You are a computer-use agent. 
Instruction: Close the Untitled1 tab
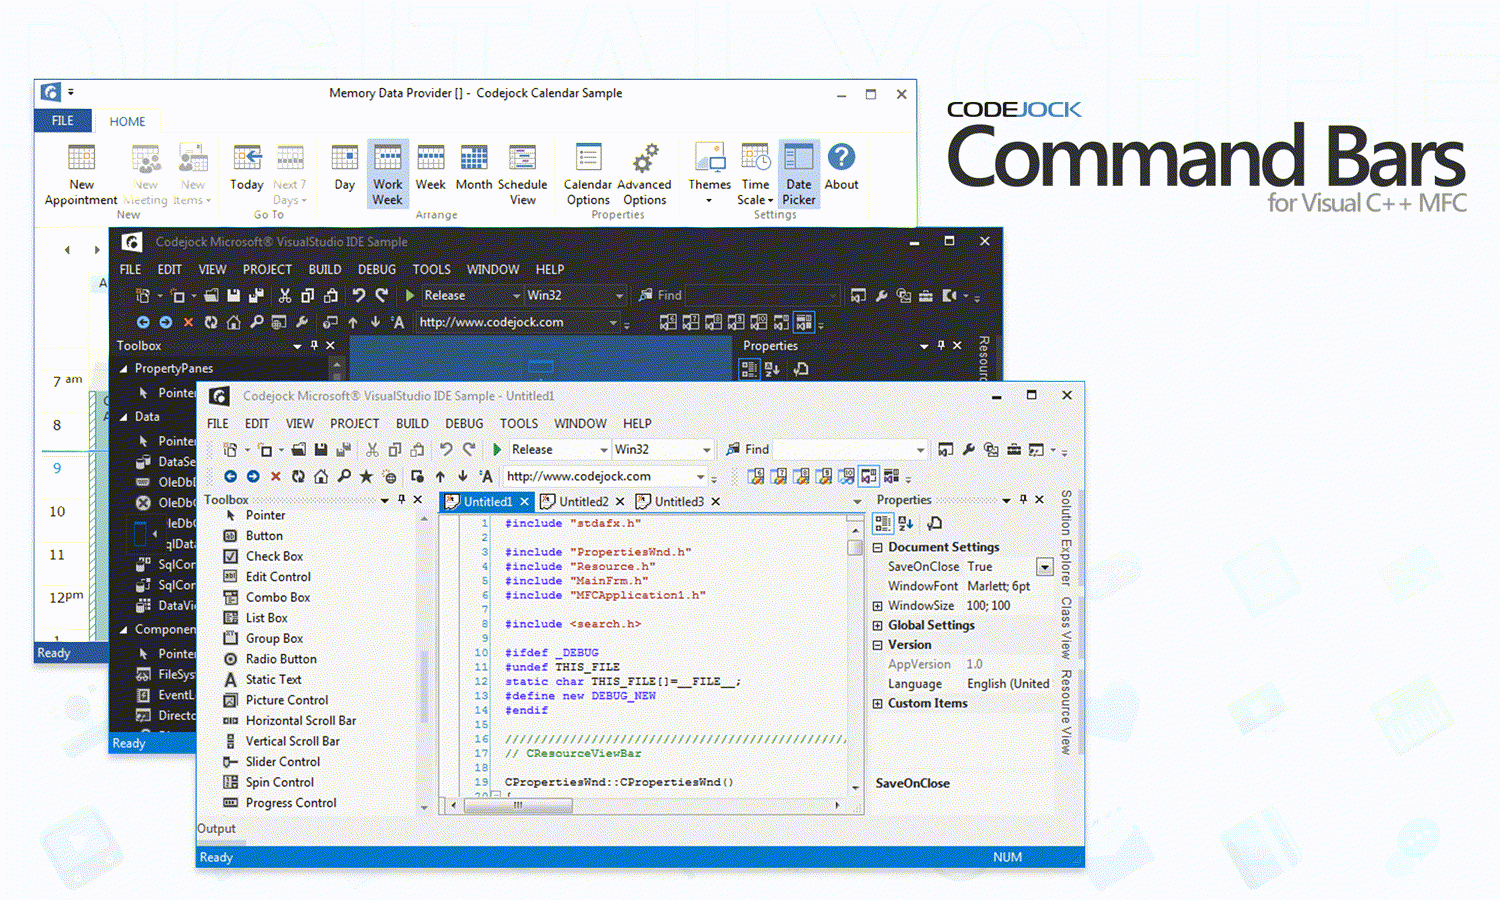[x=524, y=502]
